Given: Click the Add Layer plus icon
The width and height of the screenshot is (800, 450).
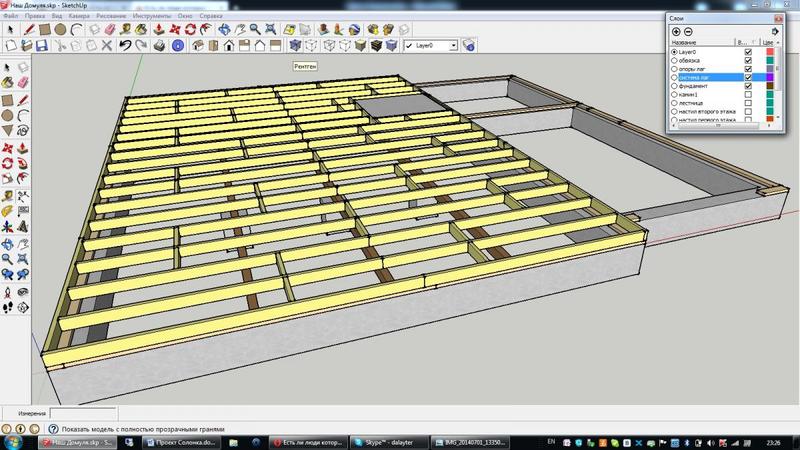Looking at the screenshot, I should 676,31.
